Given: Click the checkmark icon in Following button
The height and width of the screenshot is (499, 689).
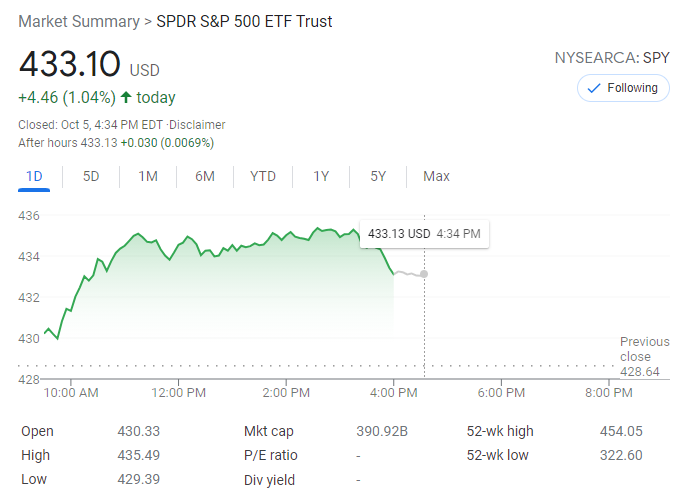Looking at the screenshot, I should (594, 88).
